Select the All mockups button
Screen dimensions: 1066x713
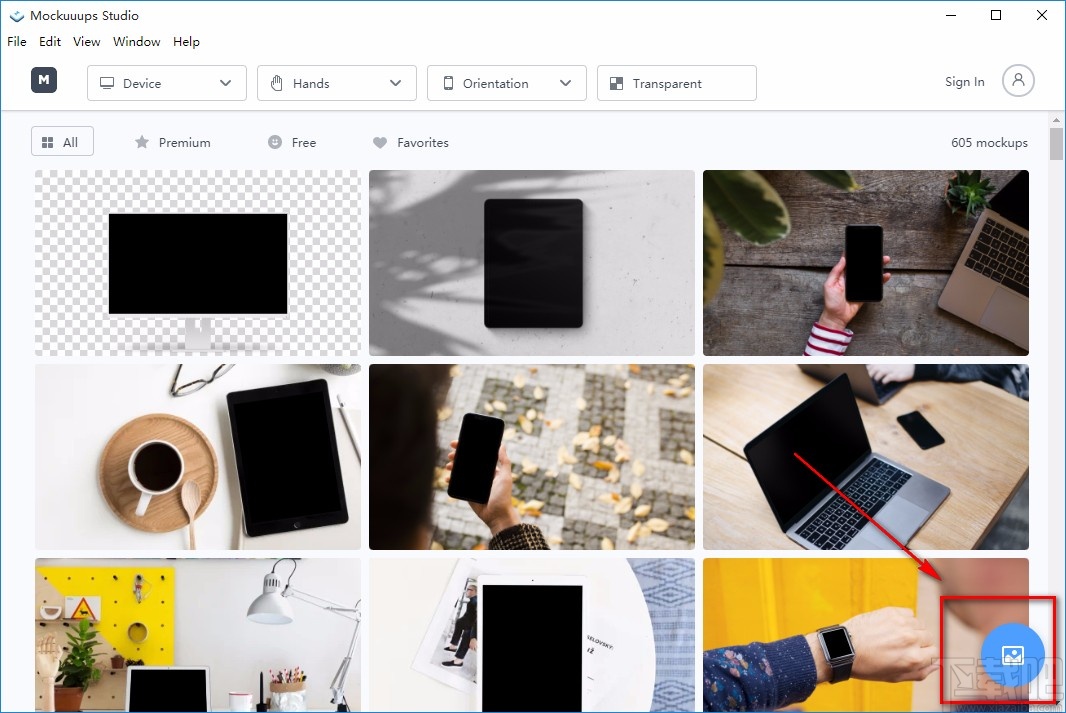coord(61,141)
